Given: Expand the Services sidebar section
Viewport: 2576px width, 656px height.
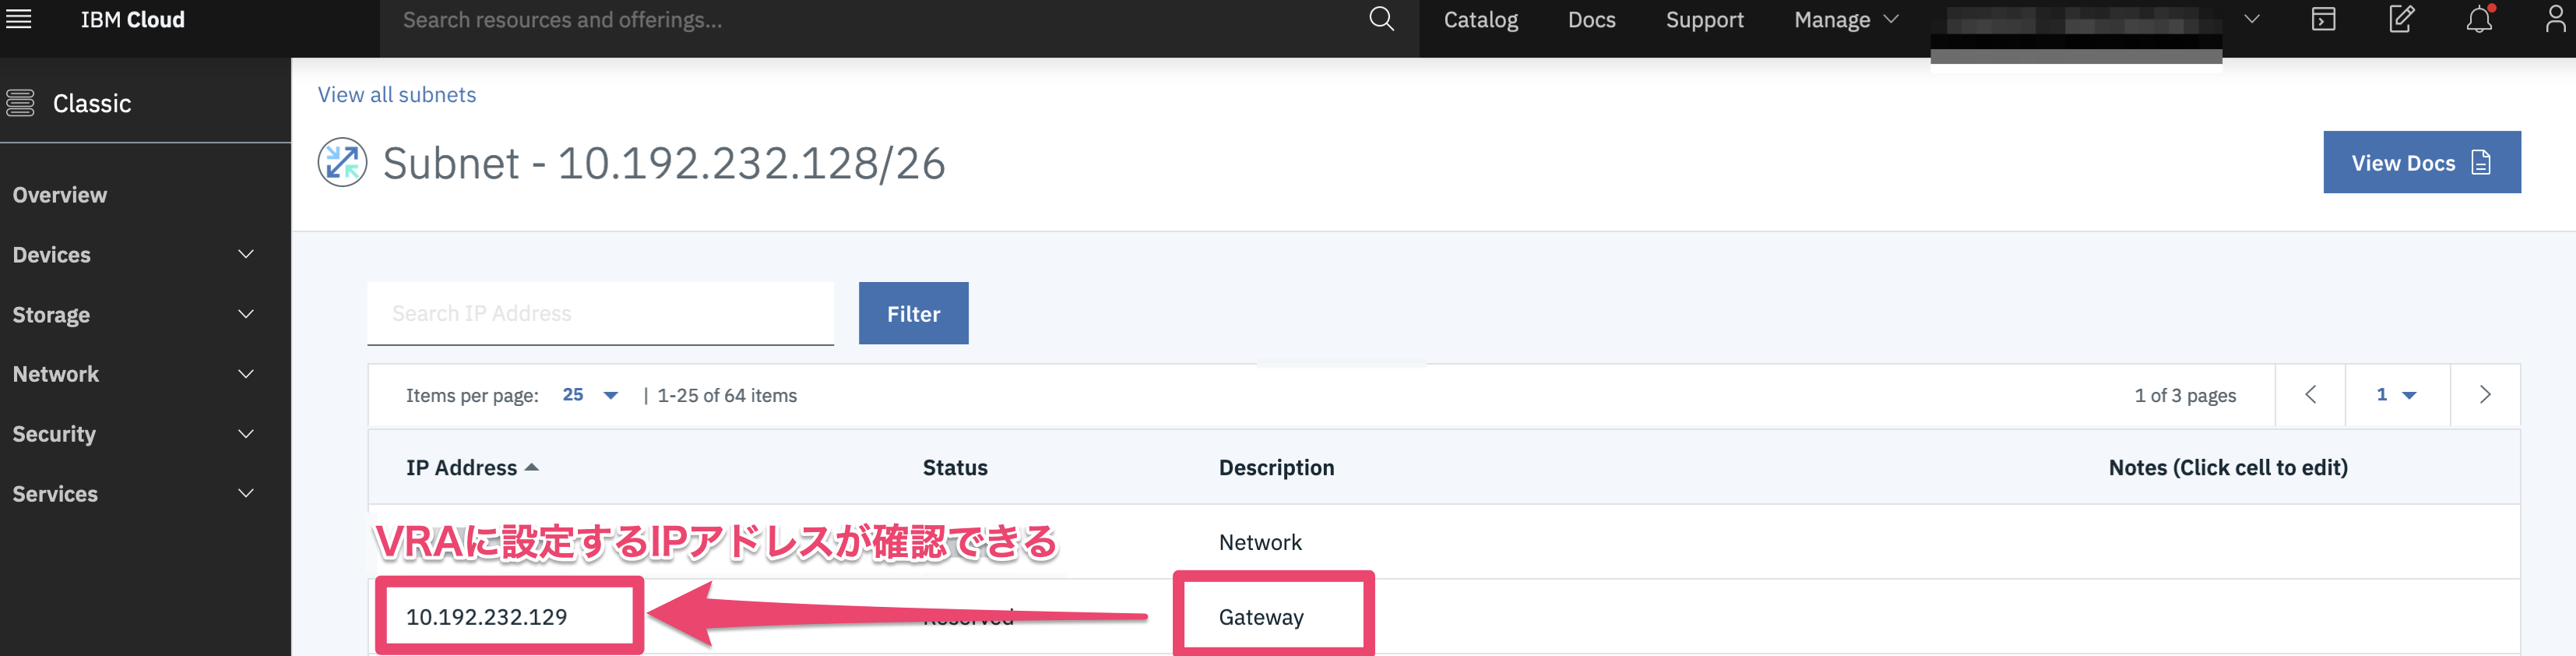Looking at the screenshot, I should pyautogui.click(x=133, y=494).
